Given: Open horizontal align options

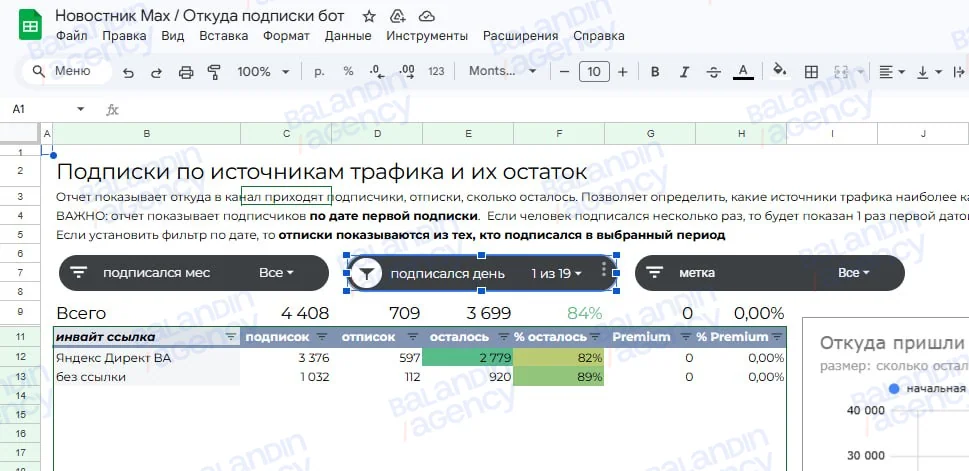Looking at the screenshot, I should pos(892,72).
